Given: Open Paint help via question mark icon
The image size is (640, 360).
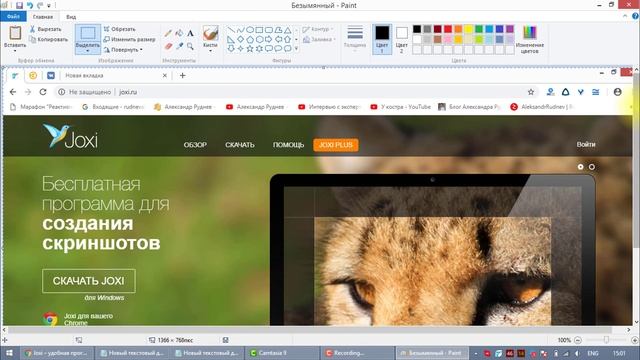Looking at the screenshot, I should click(635, 16).
